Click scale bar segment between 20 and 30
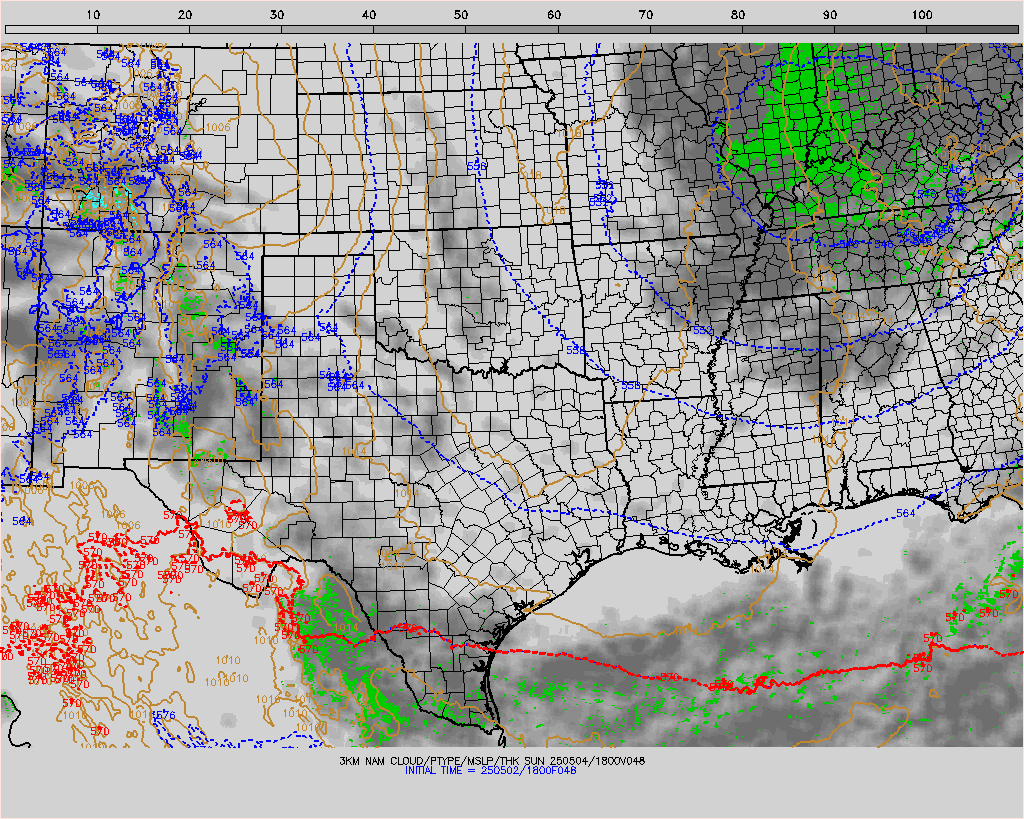The width and height of the screenshot is (1024, 819). click(235, 29)
